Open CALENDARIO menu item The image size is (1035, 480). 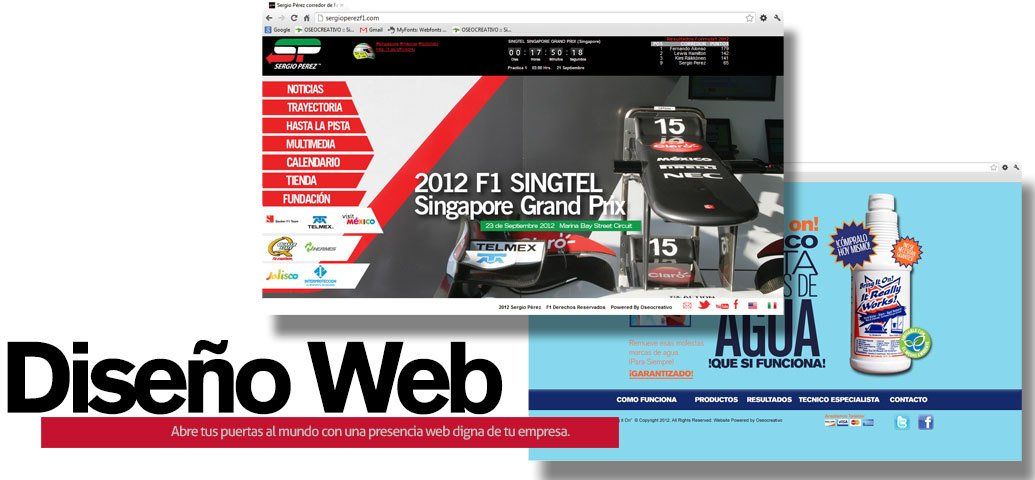point(313,162)
